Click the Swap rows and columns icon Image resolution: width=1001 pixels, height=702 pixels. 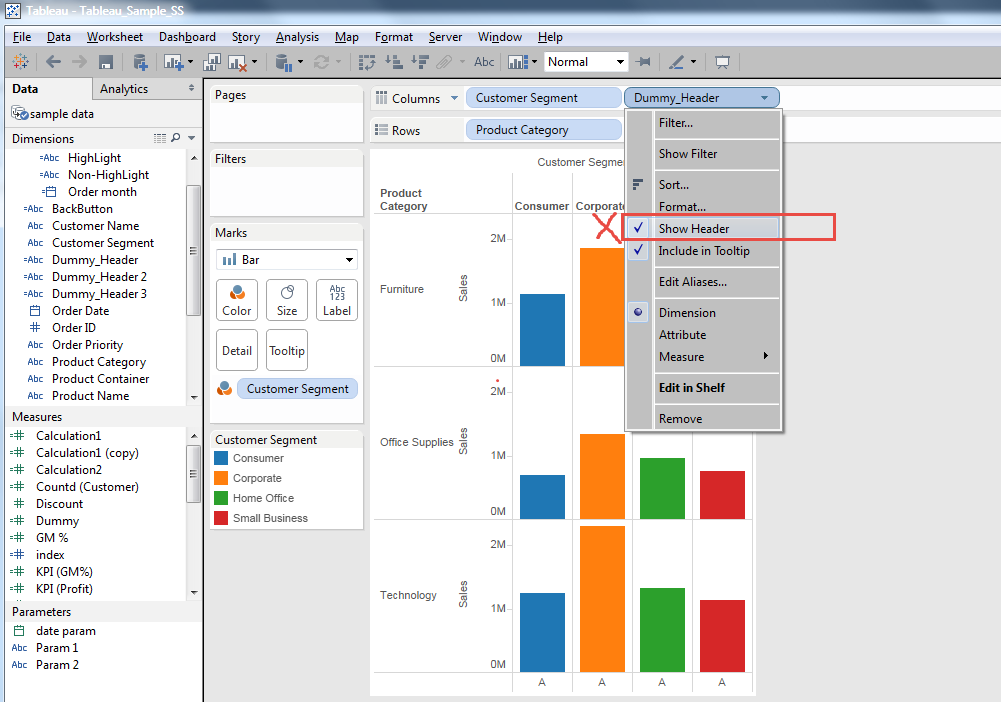tap(367, 62)
